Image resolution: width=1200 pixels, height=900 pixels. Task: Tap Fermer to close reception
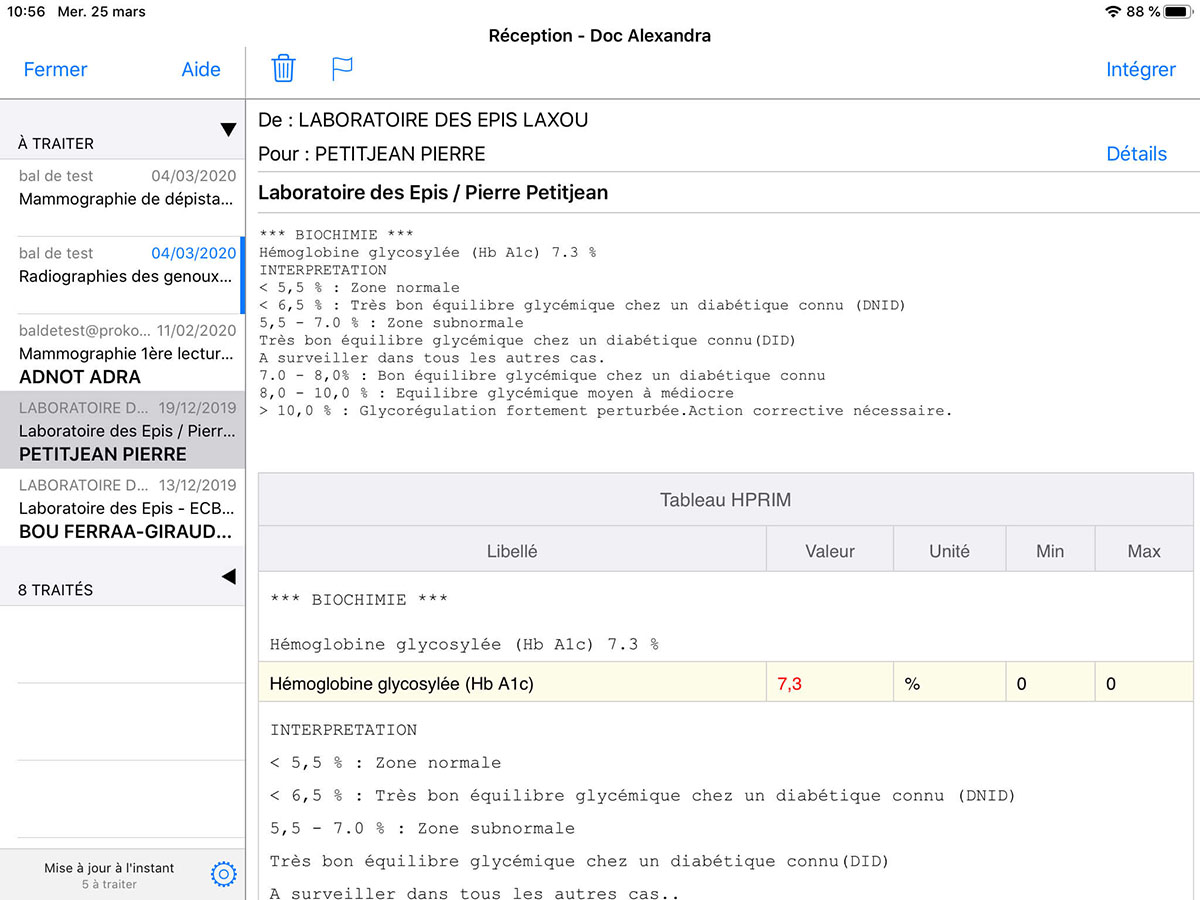[x=55, y=70]
